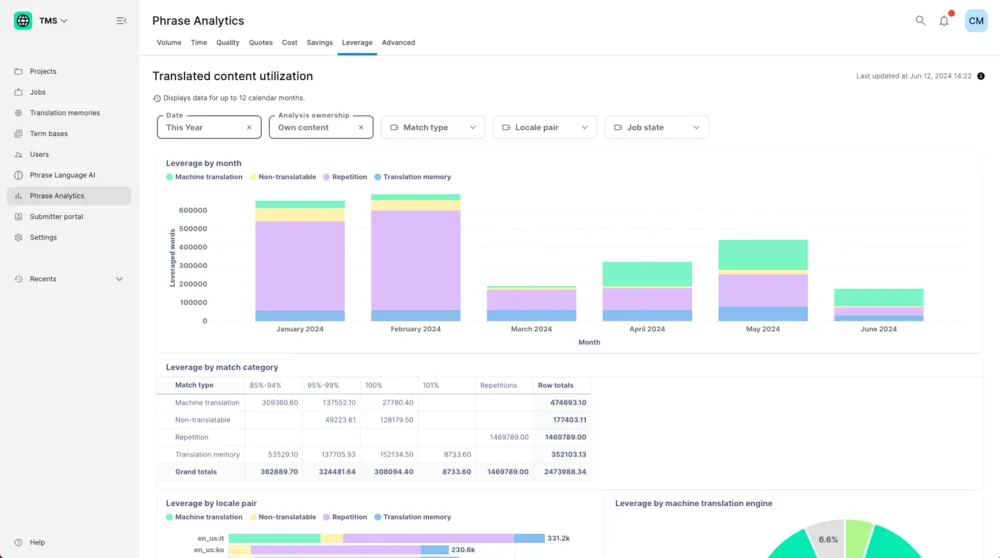Toggle Machine translation in the locale pair legend
1000x558 pixels.
(x=204, y=517)
